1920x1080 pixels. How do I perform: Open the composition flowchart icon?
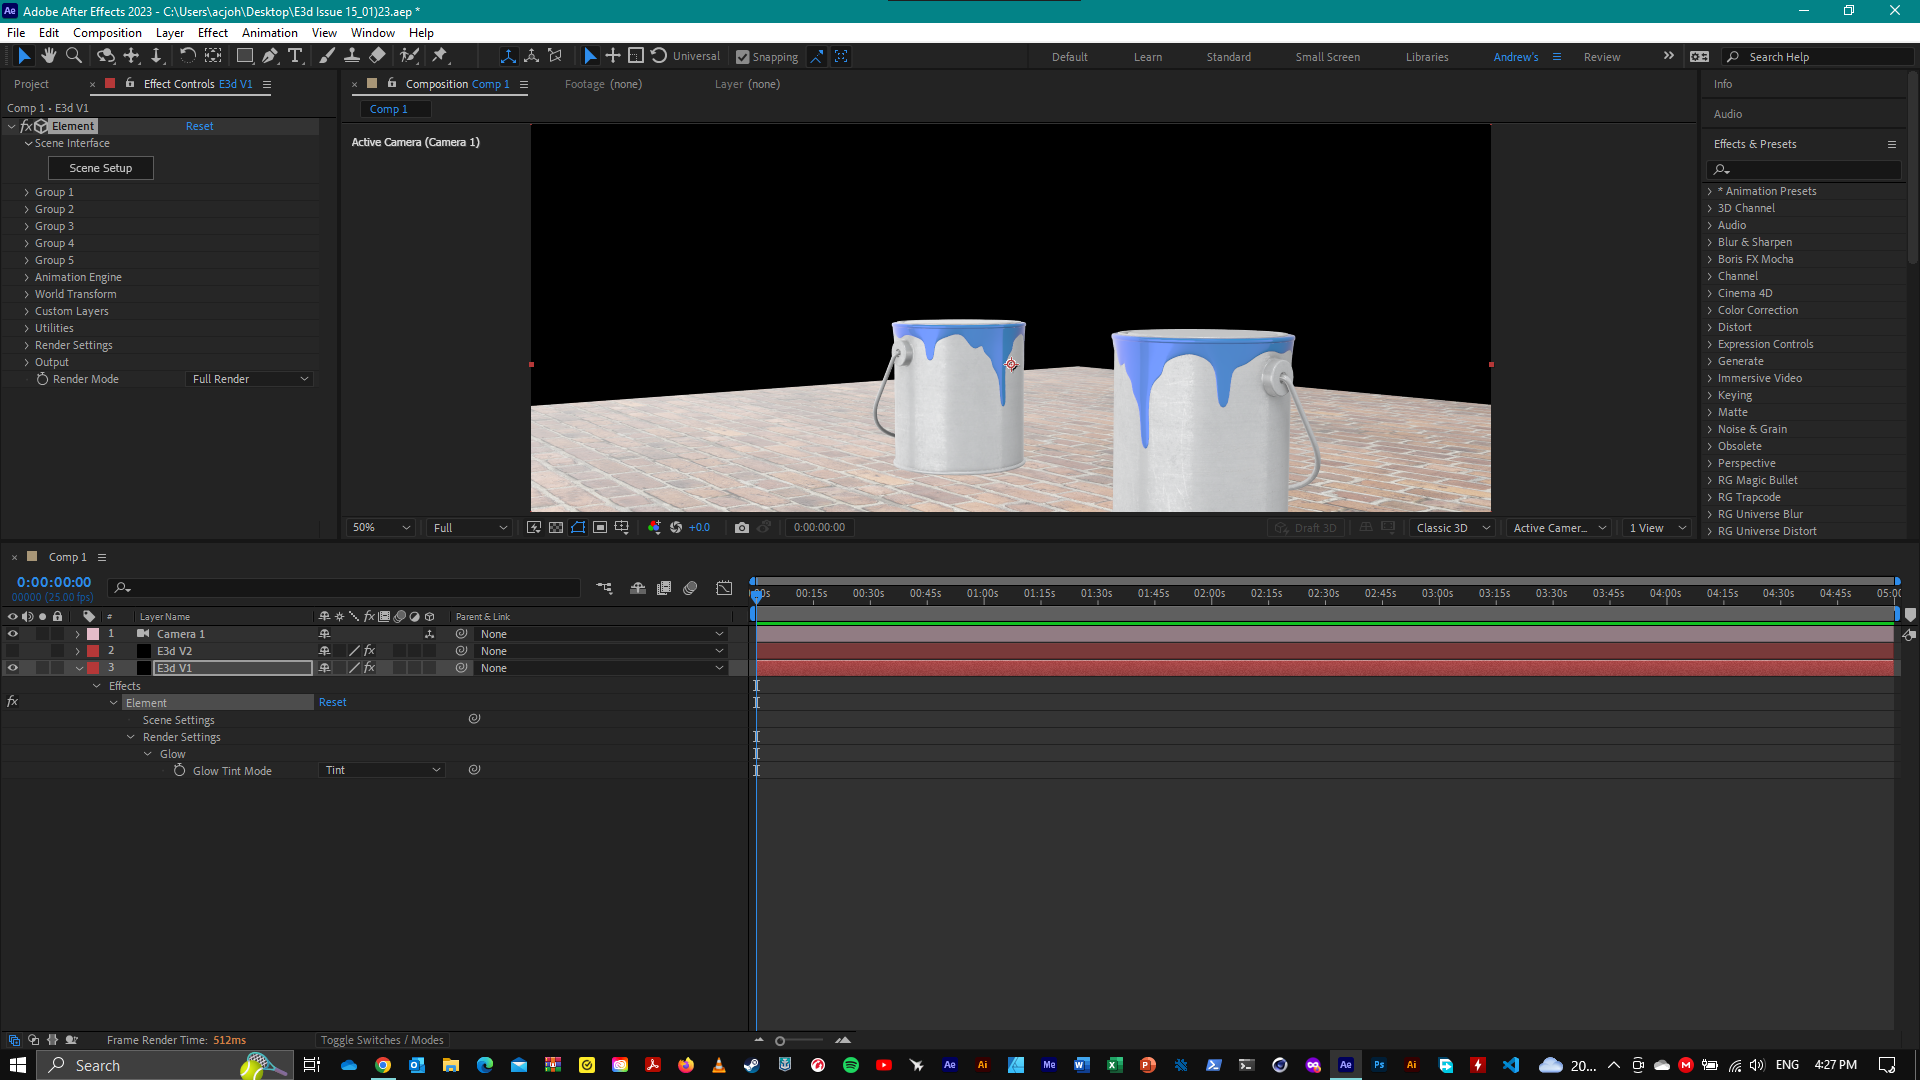[x=604, y=588]
